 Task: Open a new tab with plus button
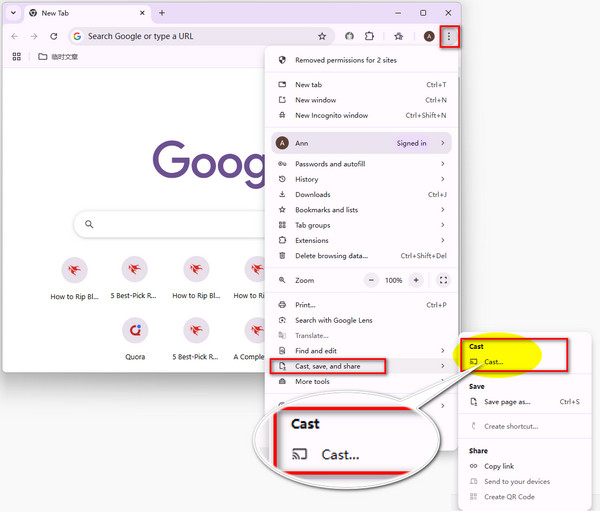tap(162, 13)
